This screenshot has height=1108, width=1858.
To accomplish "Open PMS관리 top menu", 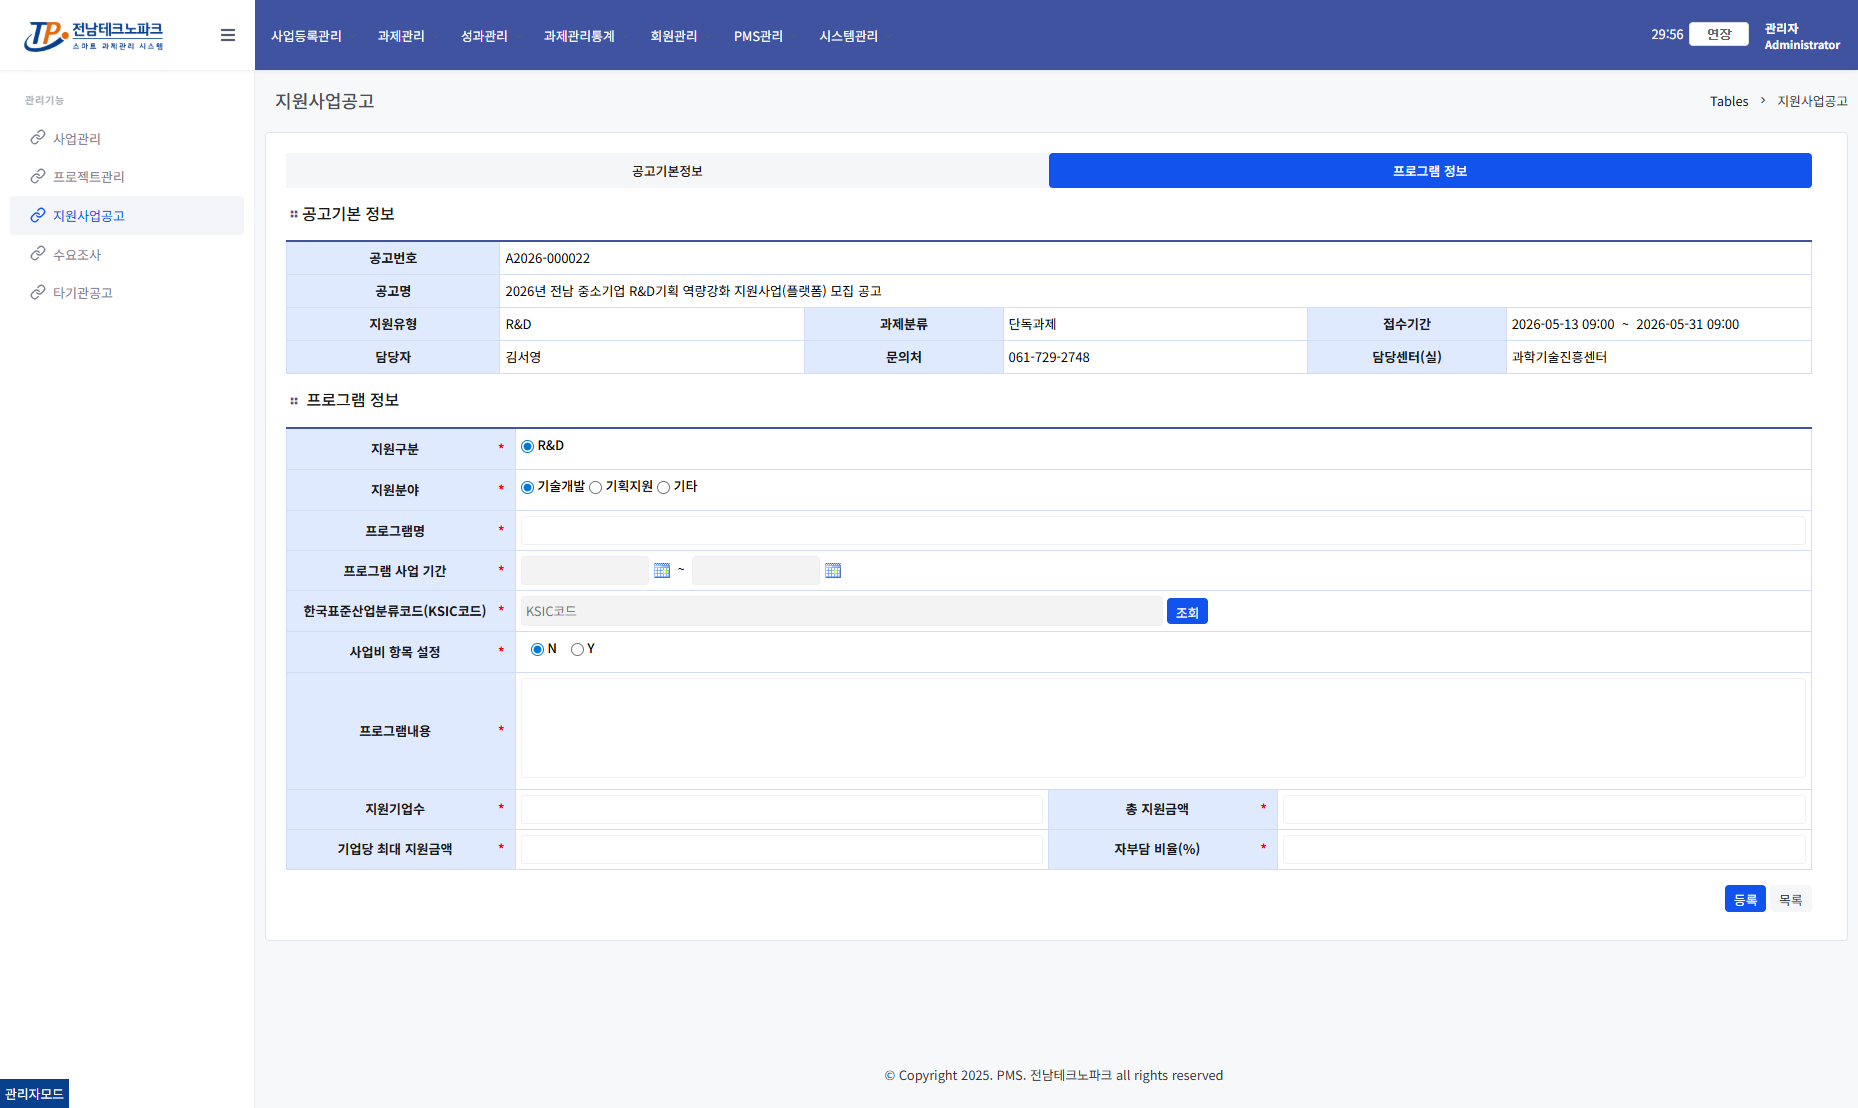I will tap(758, 36).
